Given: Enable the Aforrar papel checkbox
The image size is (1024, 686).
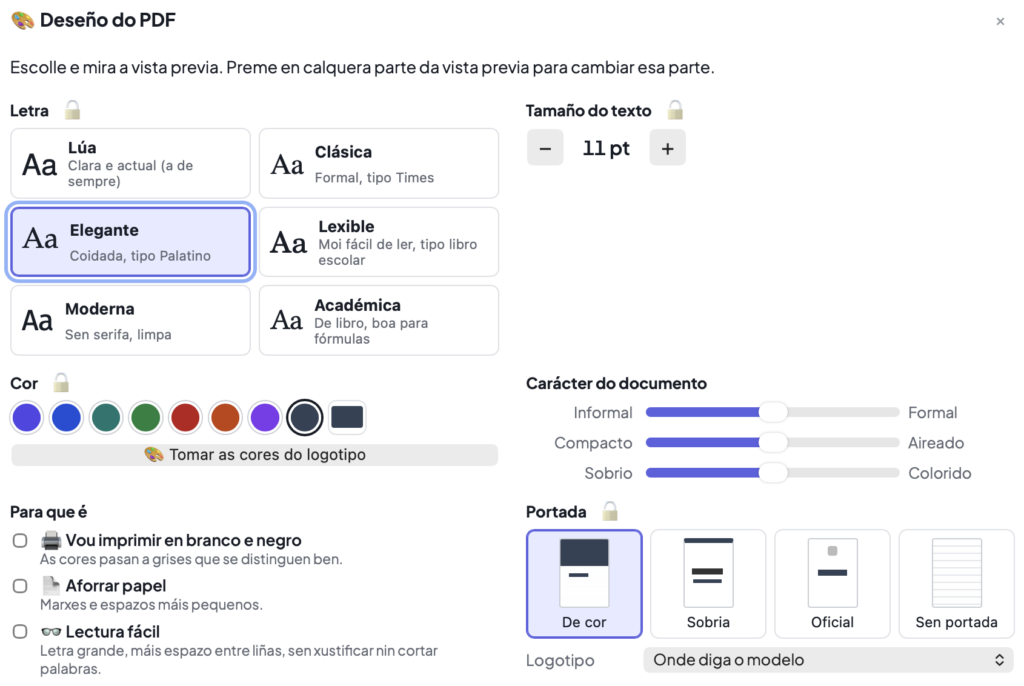Looking at the screenshot, I should coord(20,586).
